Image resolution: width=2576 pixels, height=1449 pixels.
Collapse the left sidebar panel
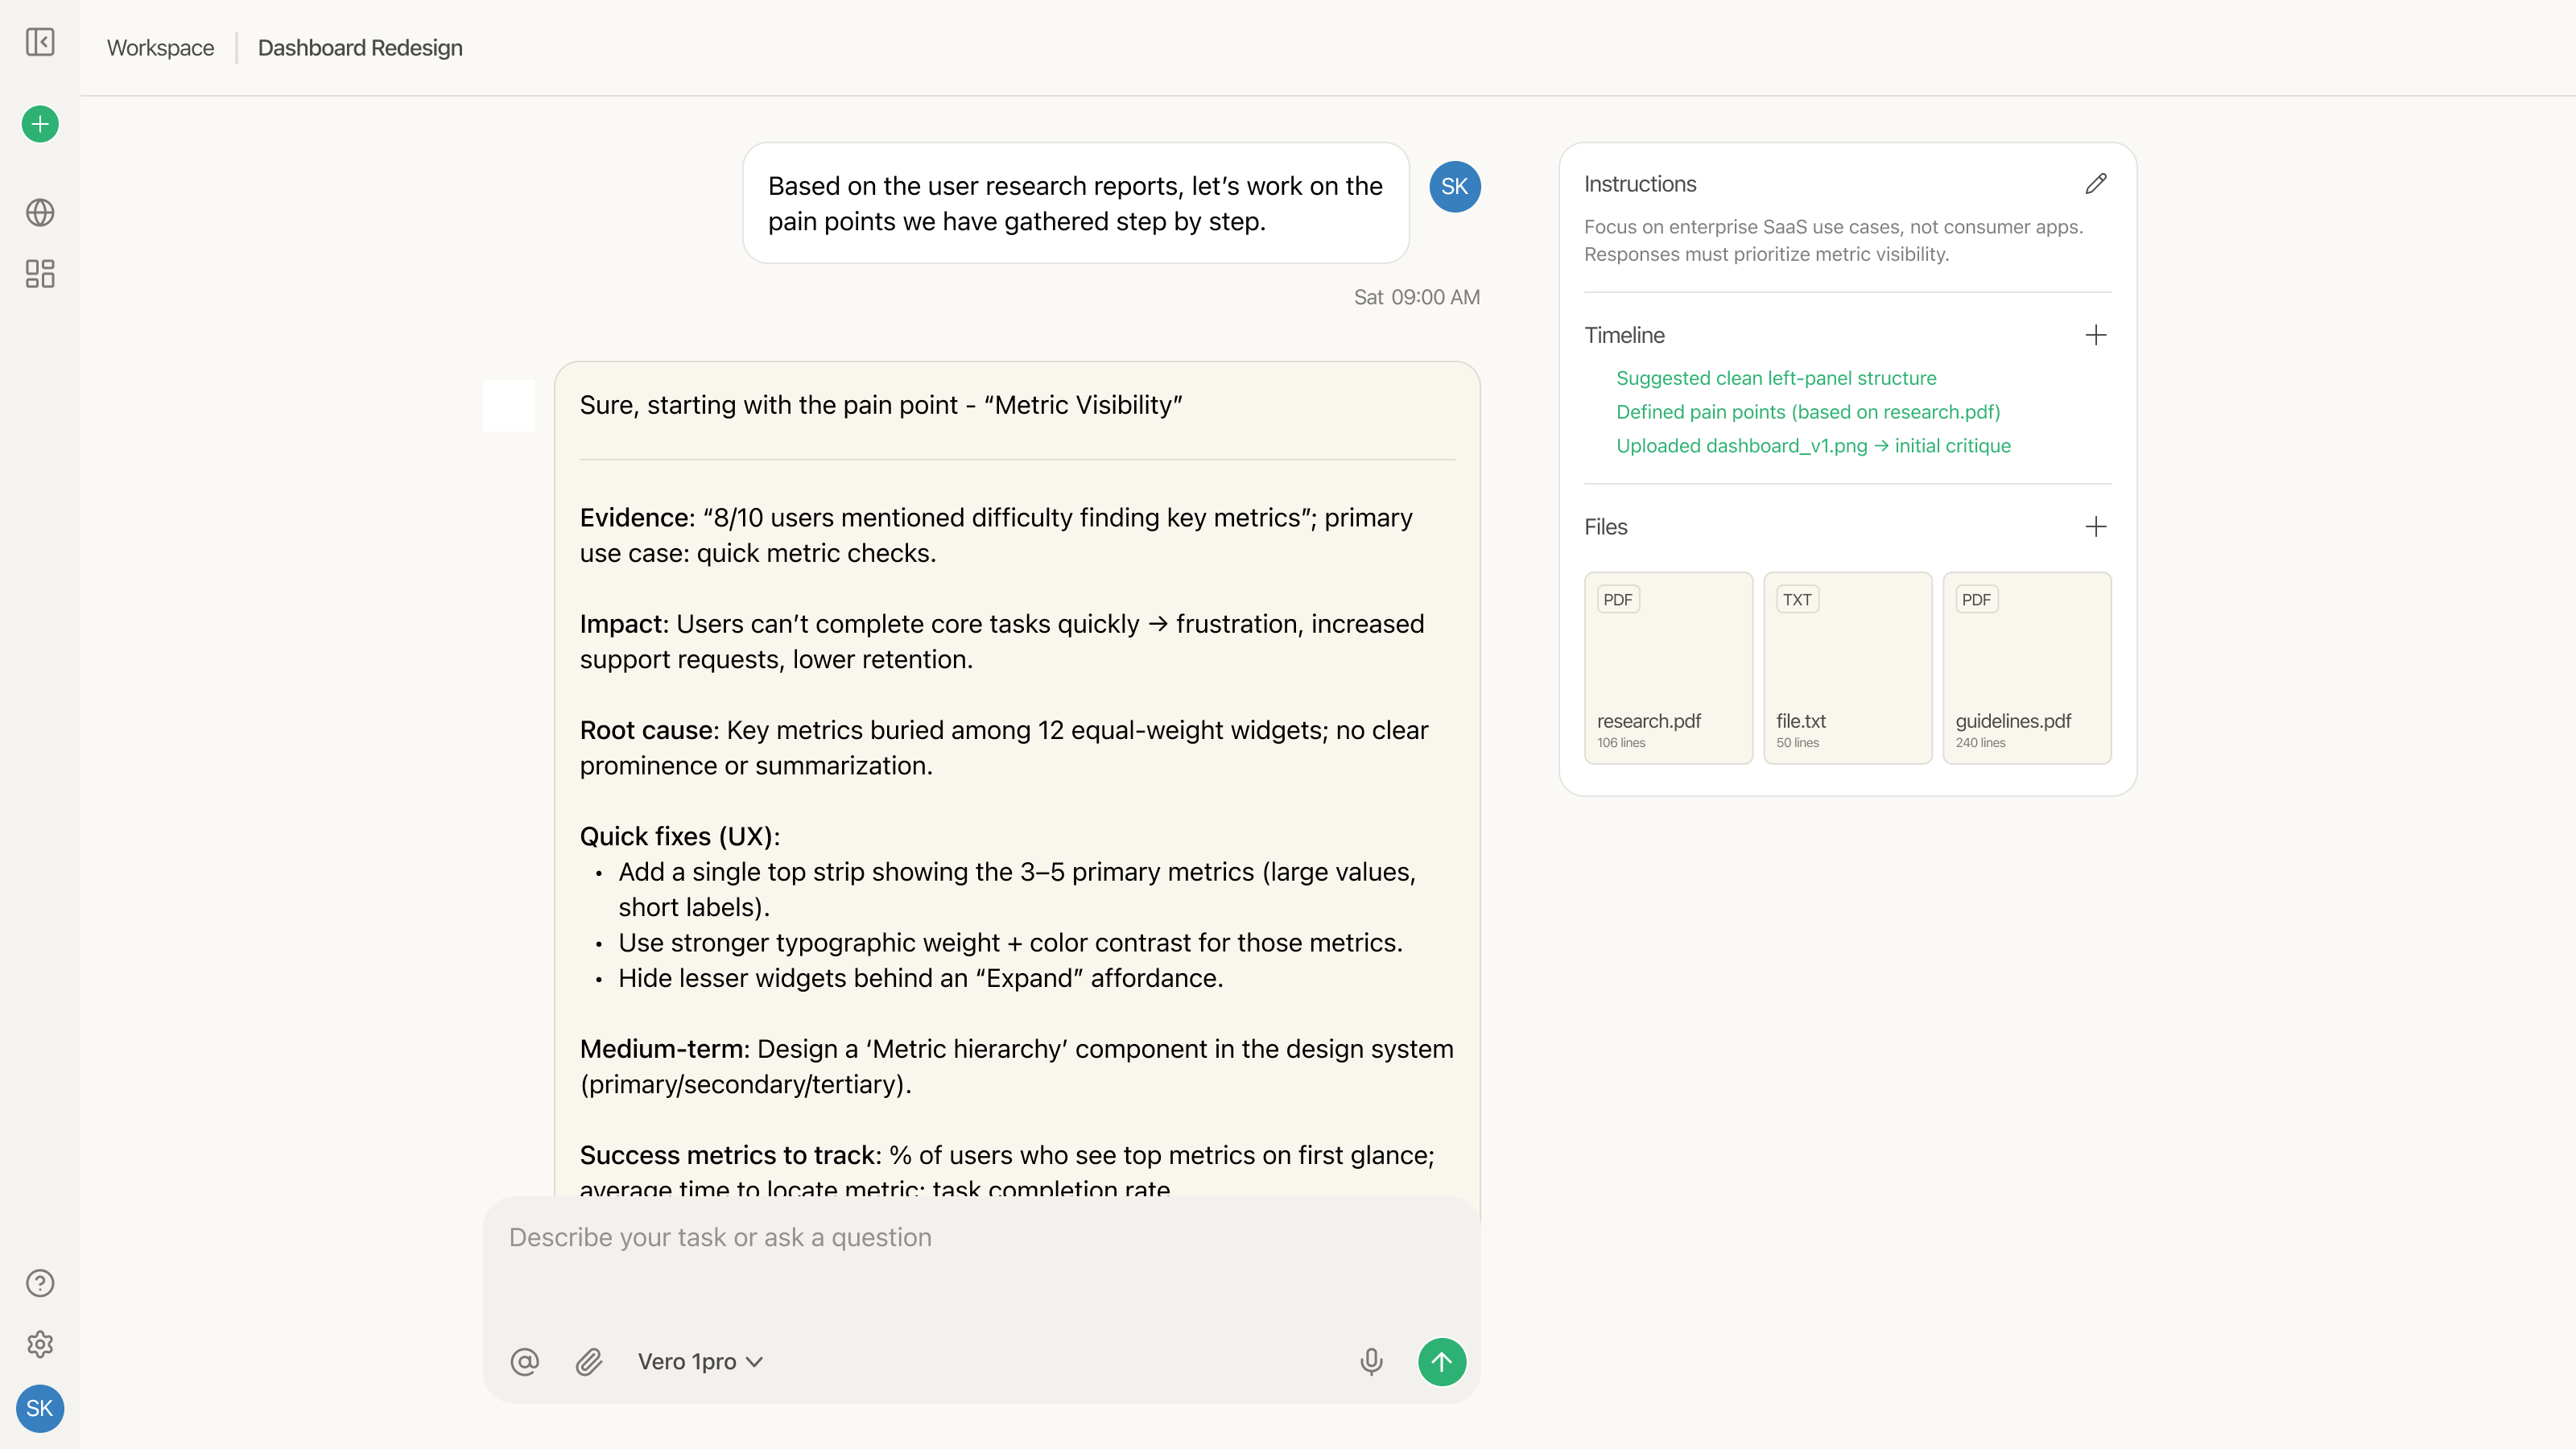40,42
